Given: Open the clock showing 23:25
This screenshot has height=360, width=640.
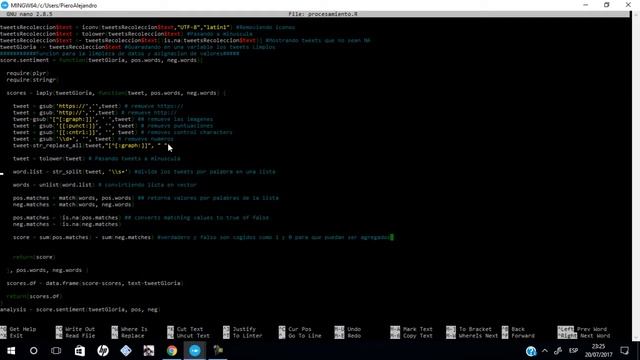Looking at the screenshot, I should (x=598, y=351).
